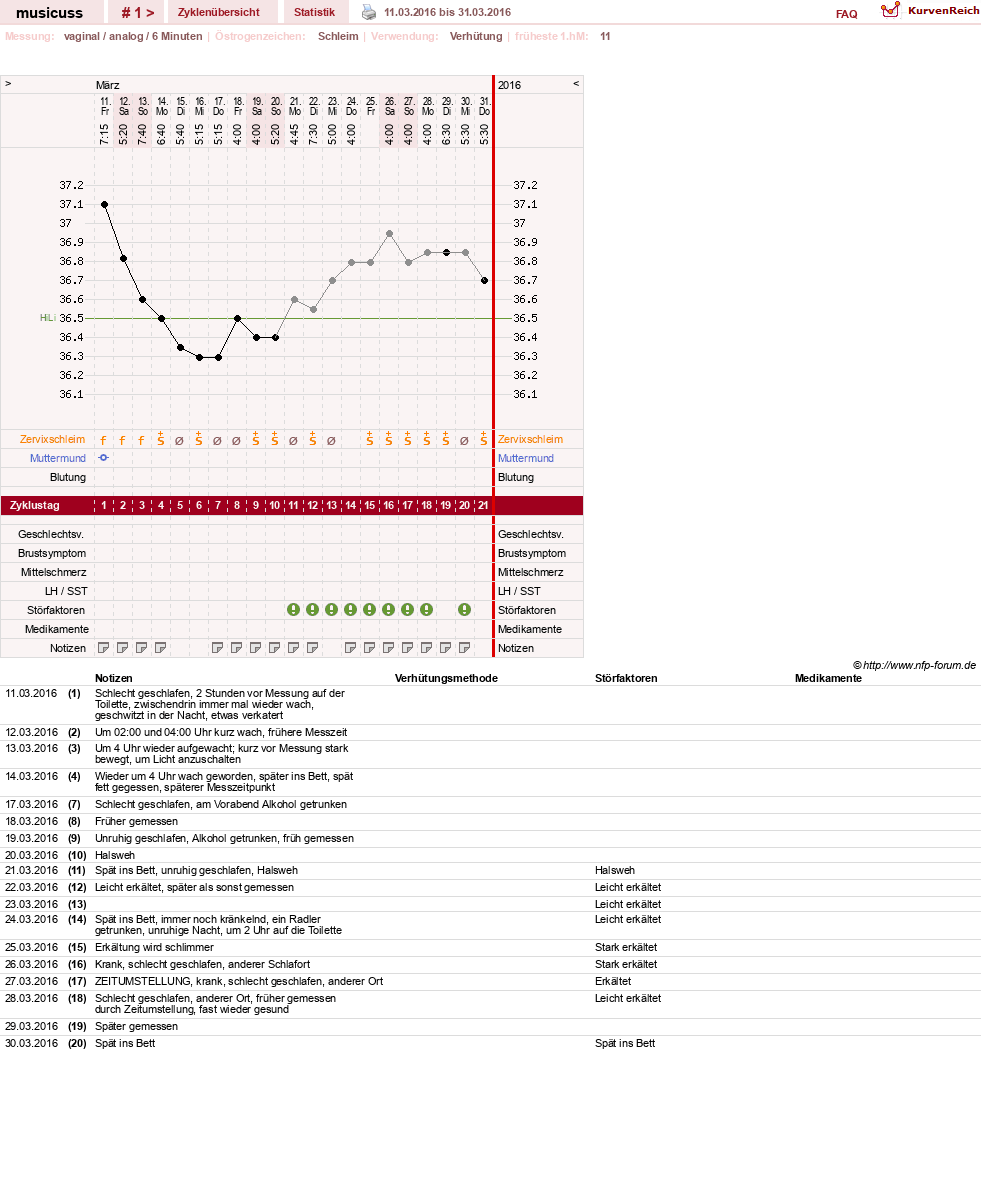Click the note text 'Früher gemessen'

pyautogui.click(x=136, y=821)
